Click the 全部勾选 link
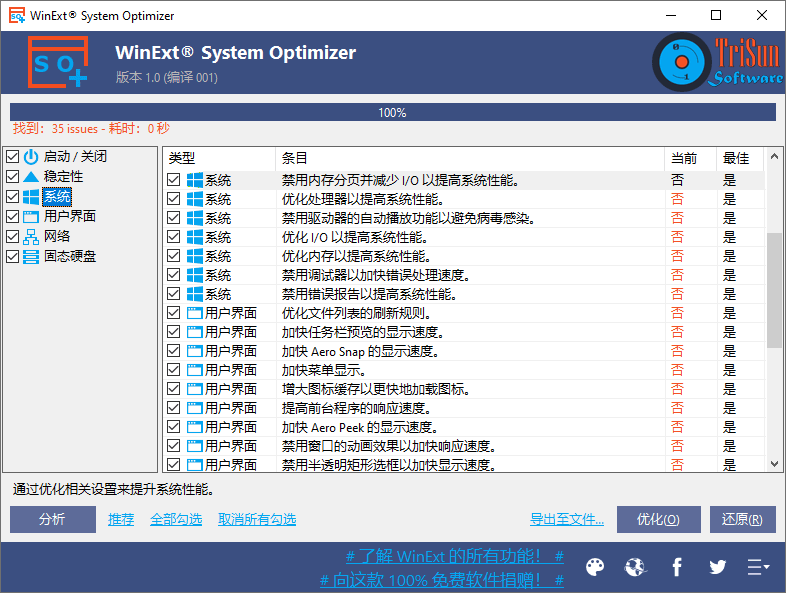This screenshot has height=593, width=786. [176, 519]
